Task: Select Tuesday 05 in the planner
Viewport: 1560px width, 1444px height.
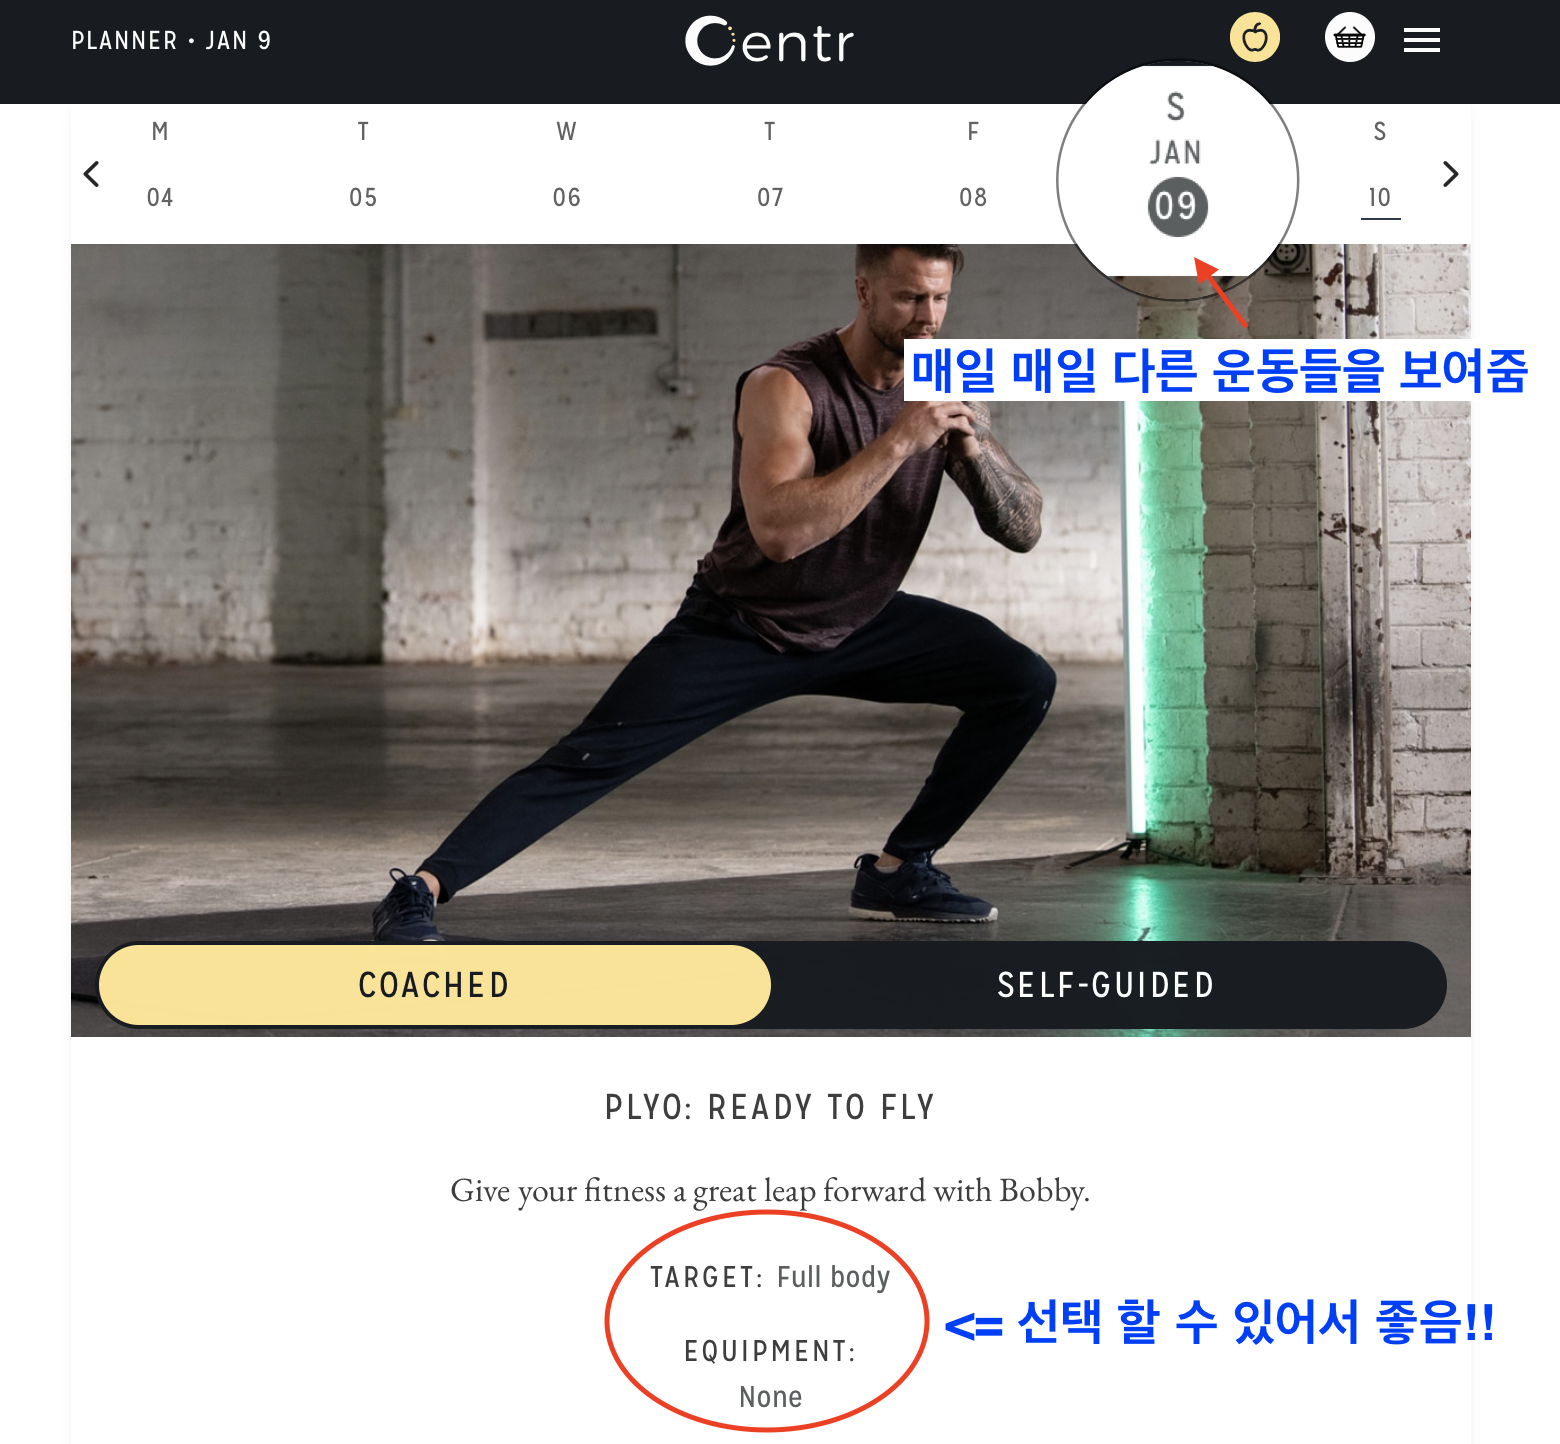Action: (x=363, y=165)
